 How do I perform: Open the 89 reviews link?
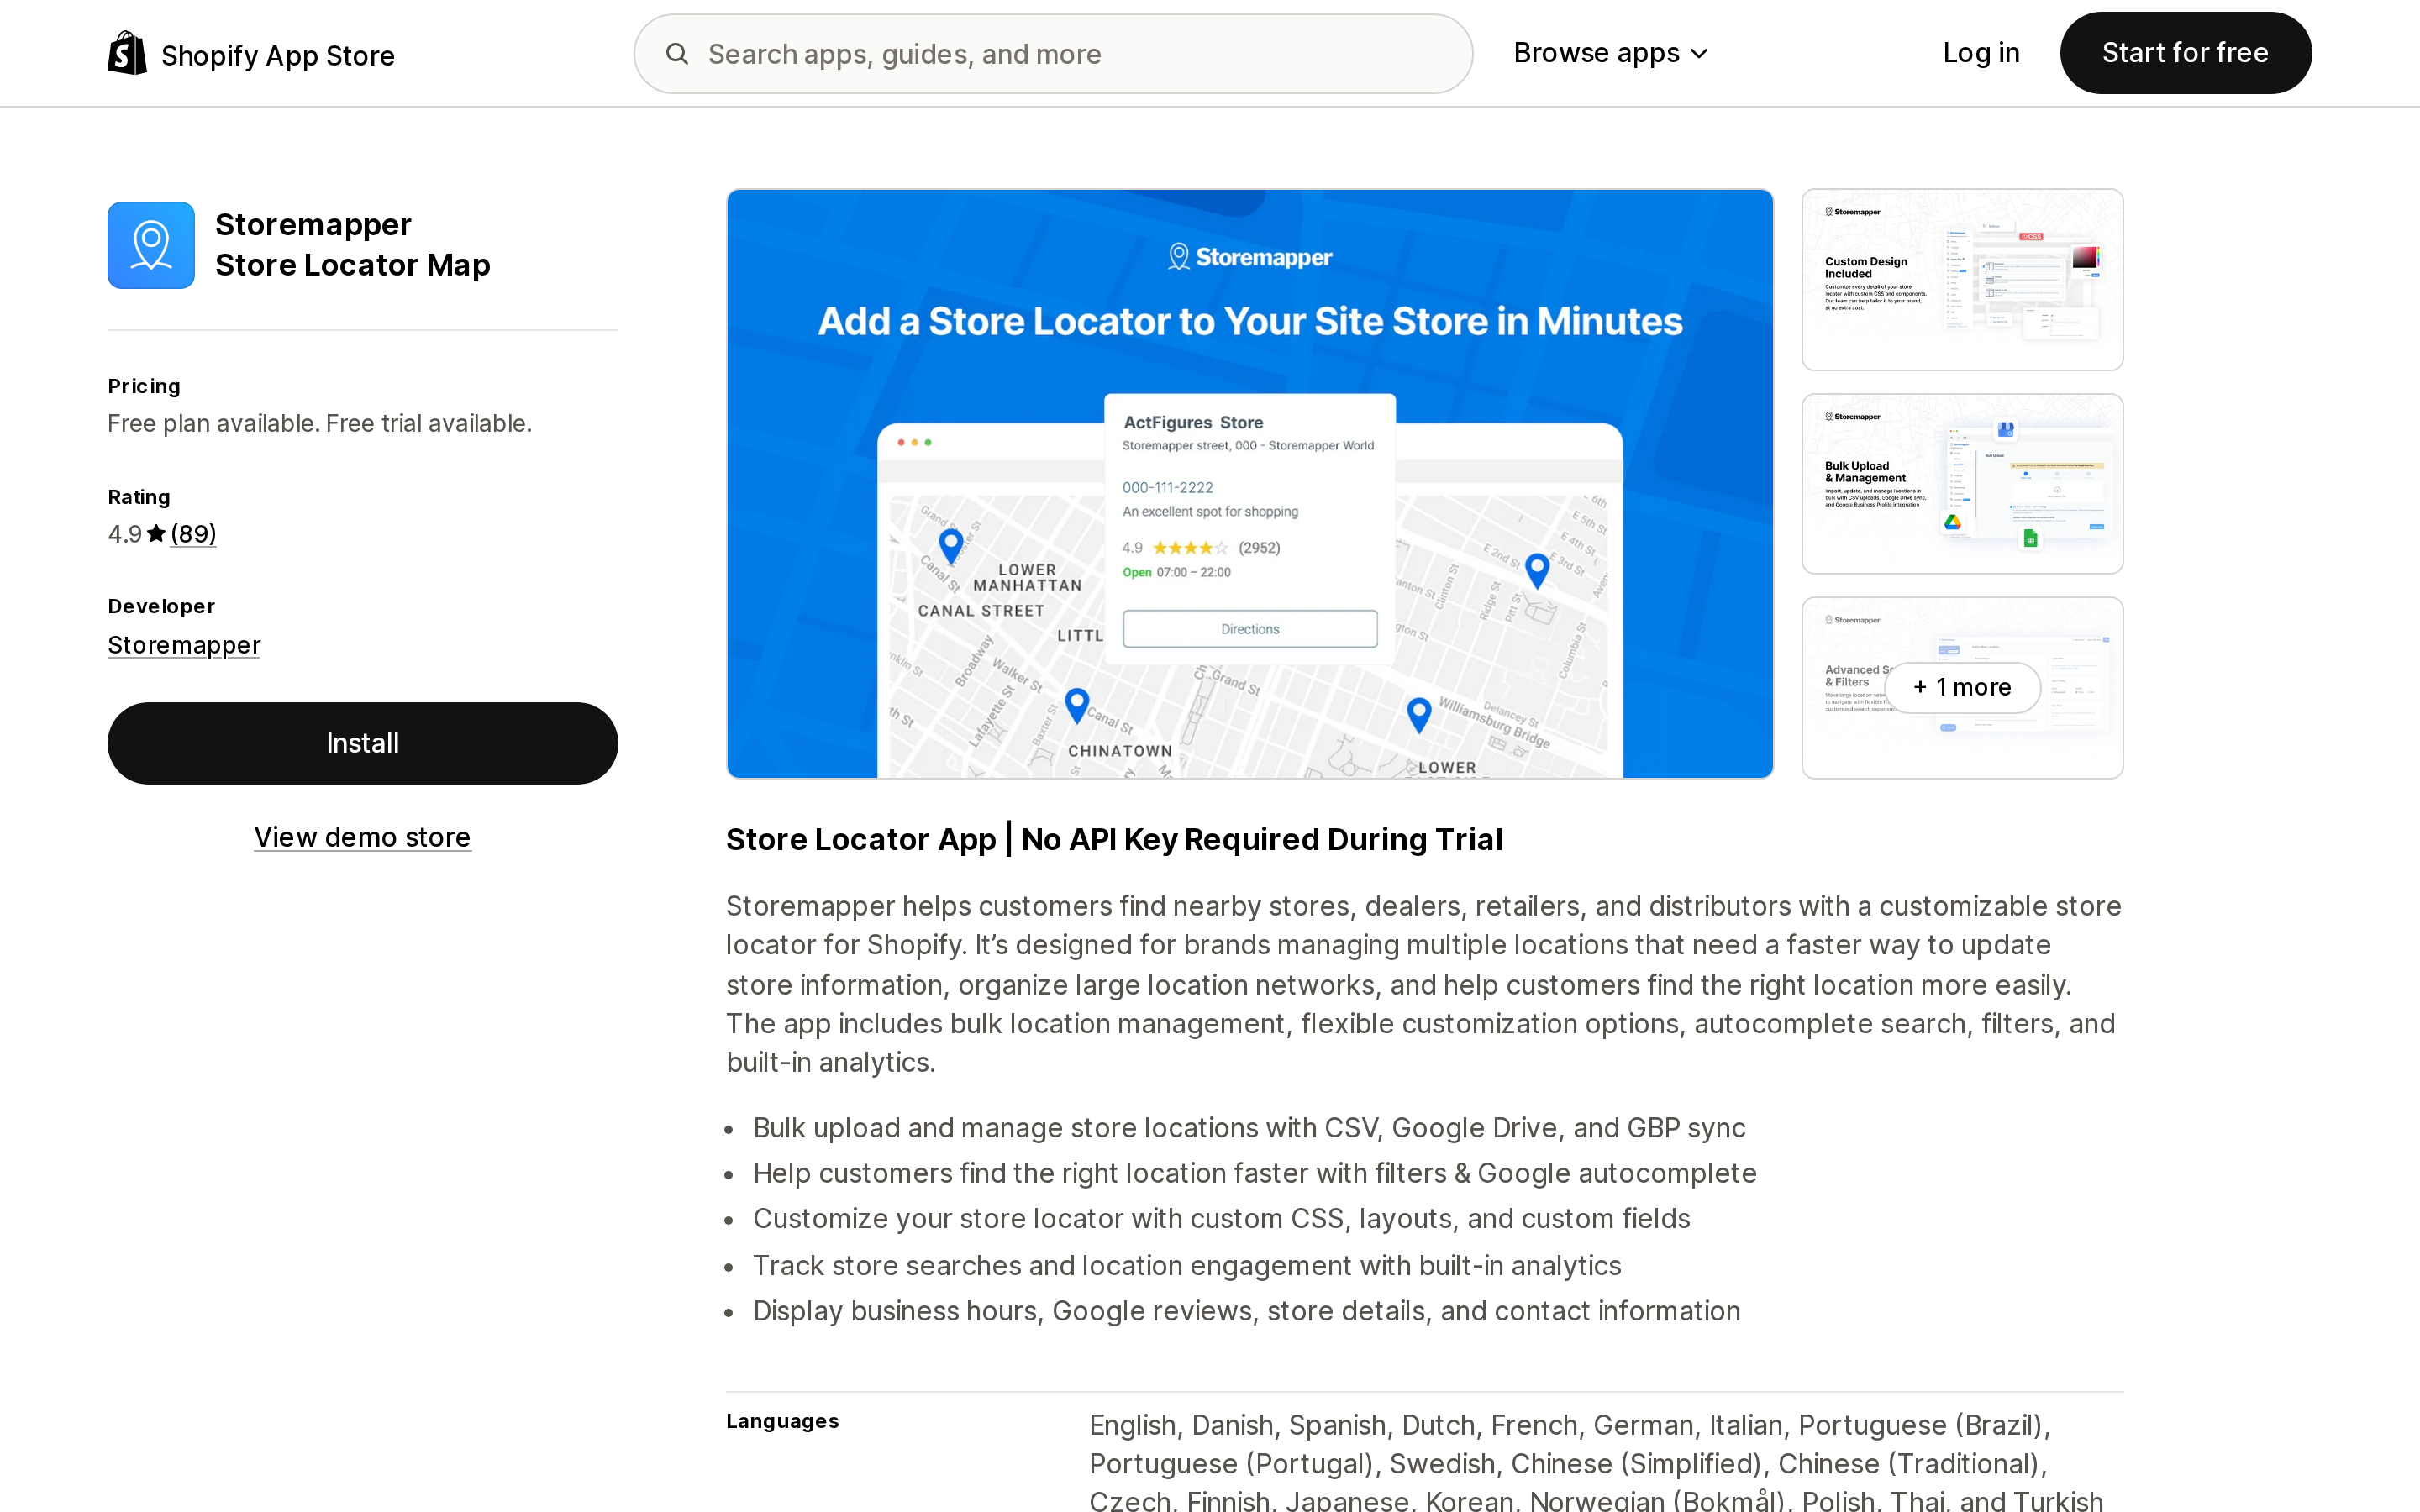(x=193, y=534)
